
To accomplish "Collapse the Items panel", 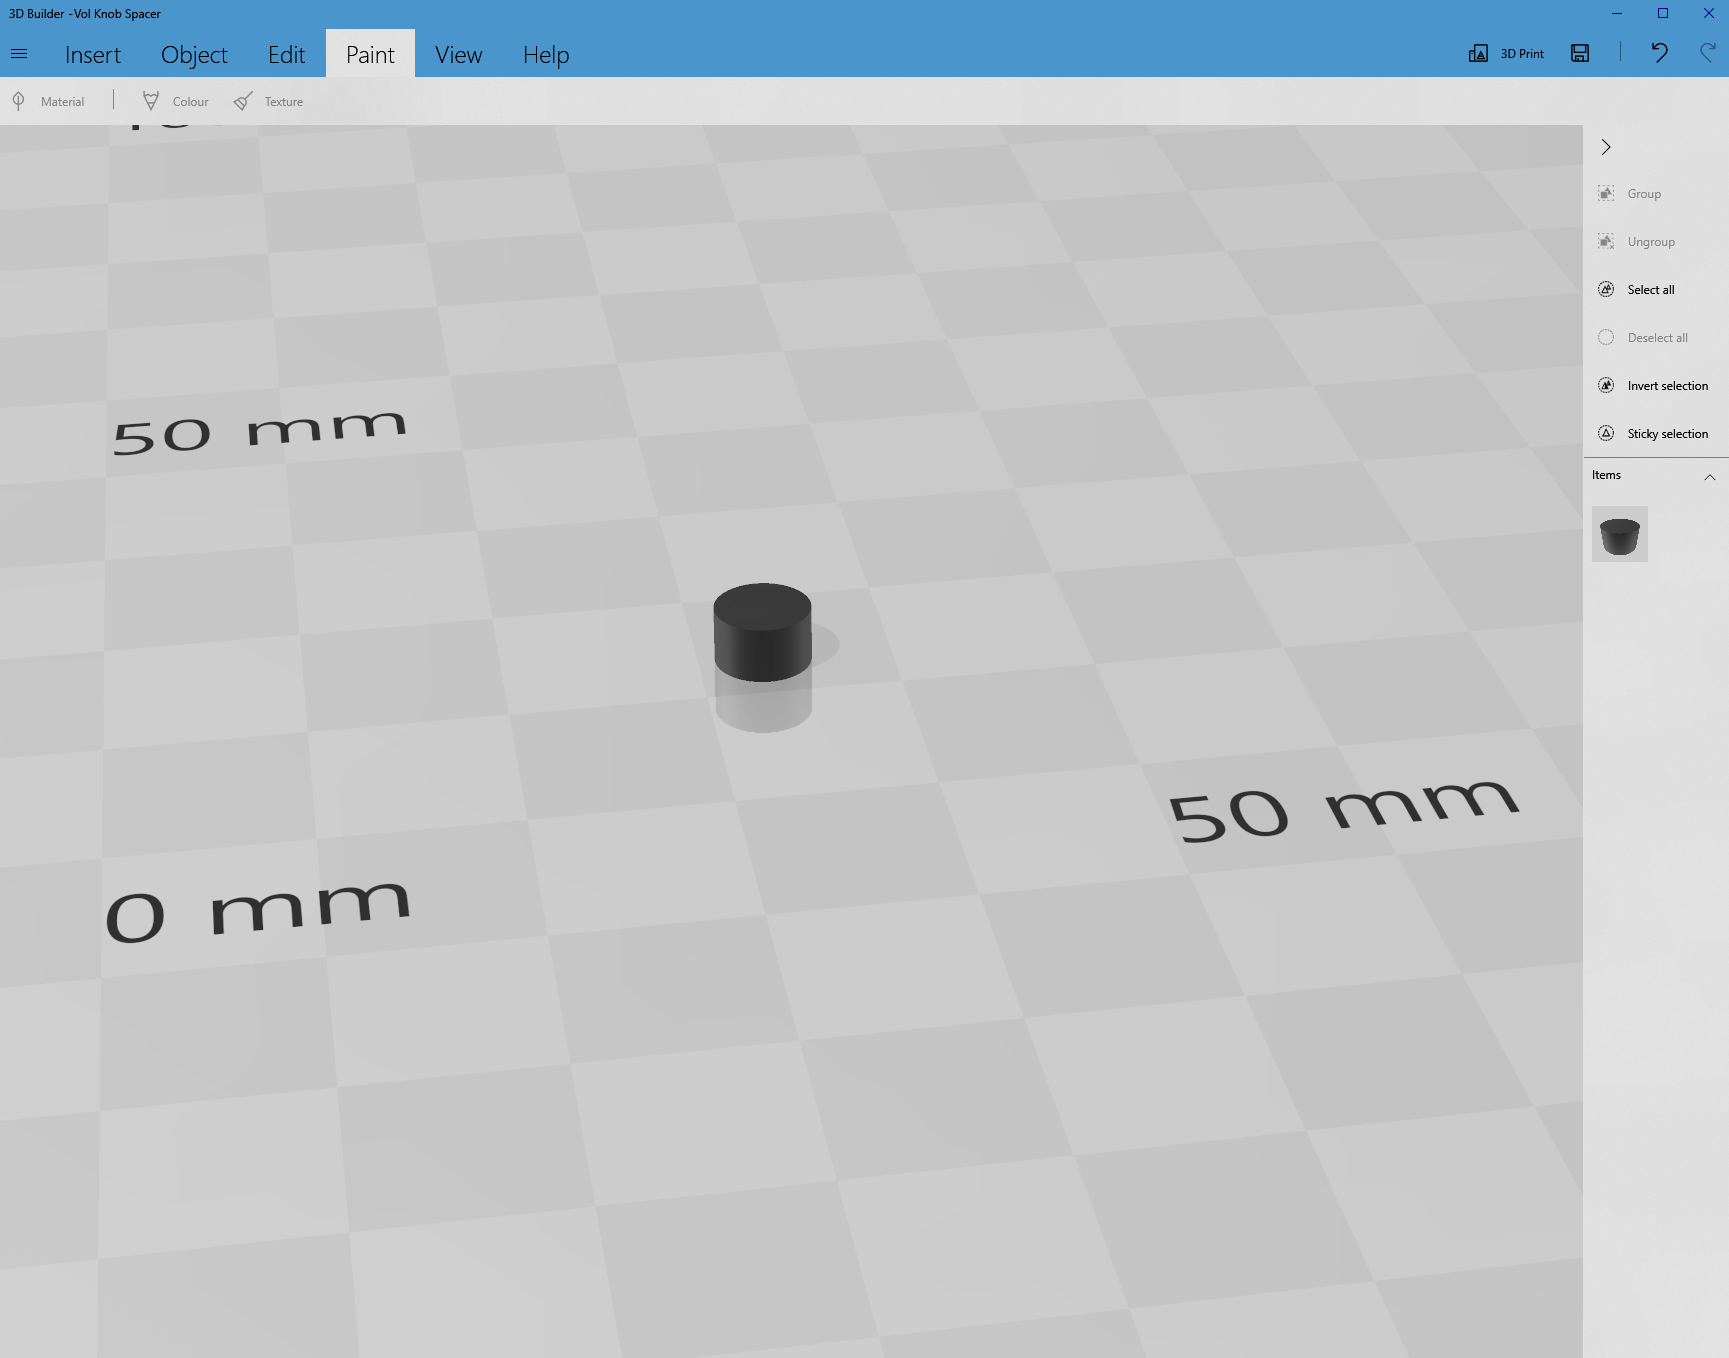I will click(x=1711, y=477).
